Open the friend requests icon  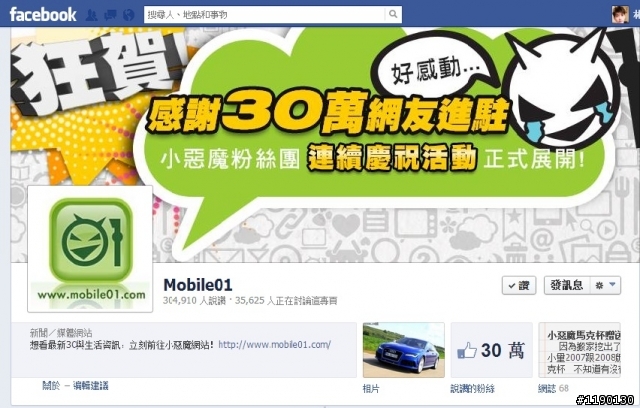(x=91, y=15)
